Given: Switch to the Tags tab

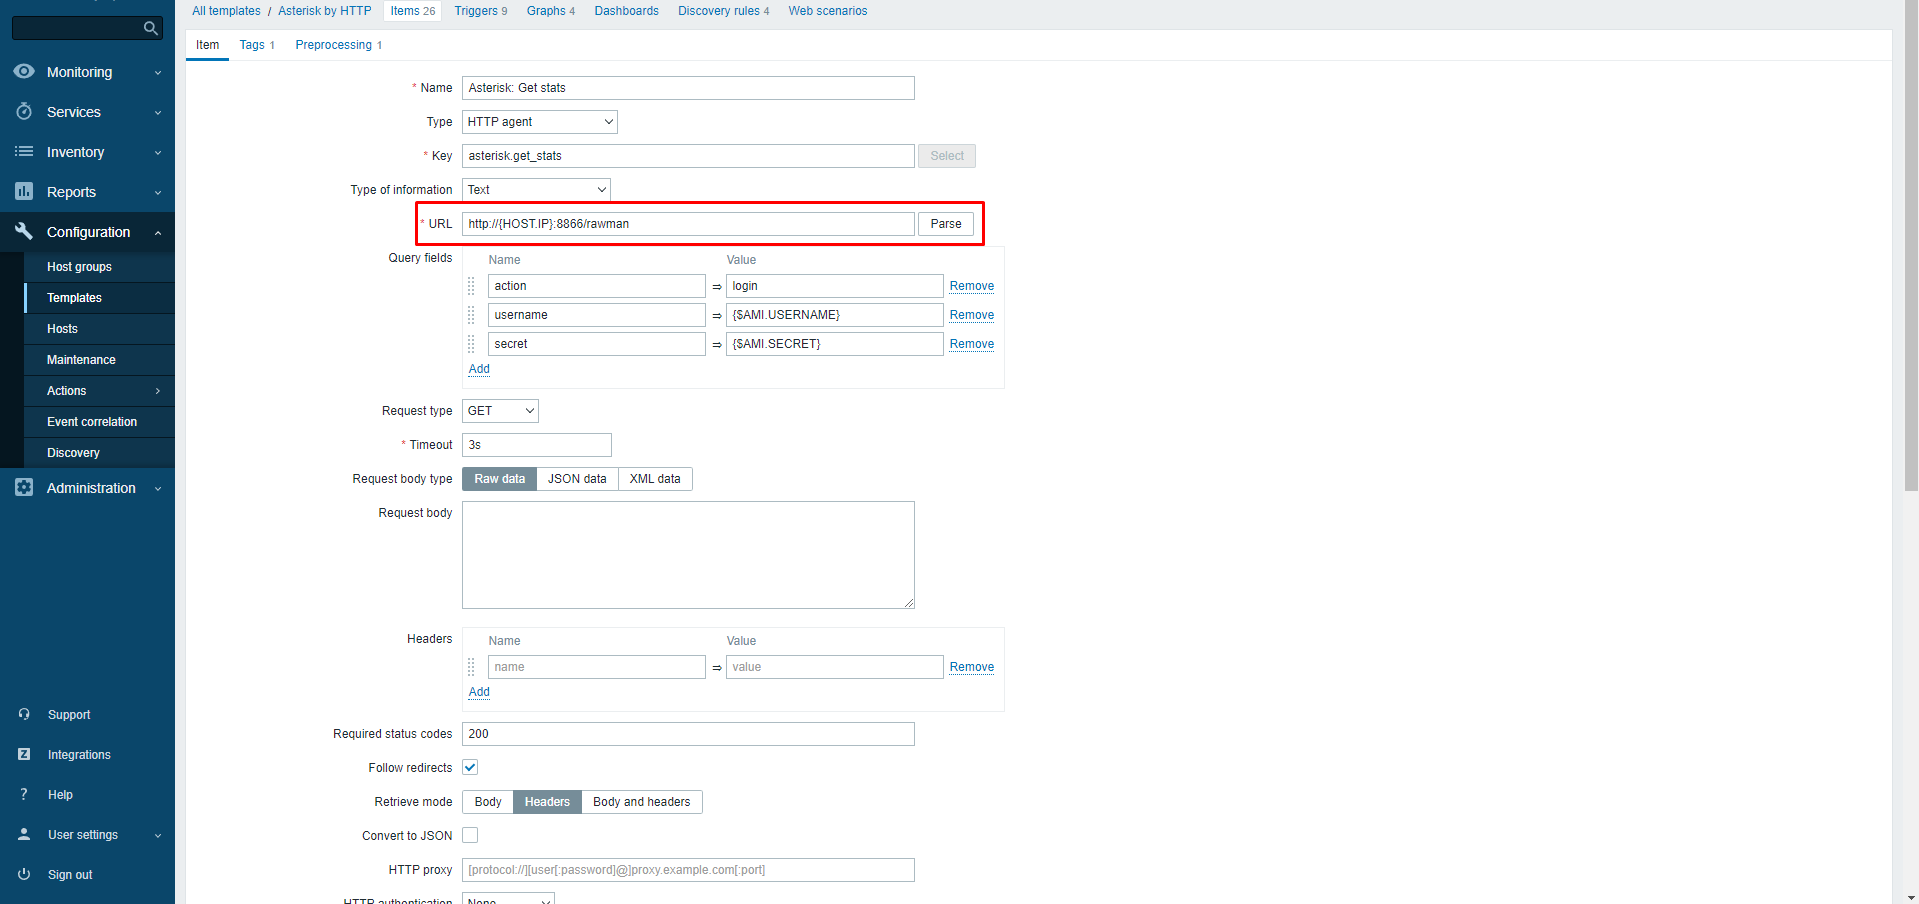Looking at the screenshot, I should point(257,45).
